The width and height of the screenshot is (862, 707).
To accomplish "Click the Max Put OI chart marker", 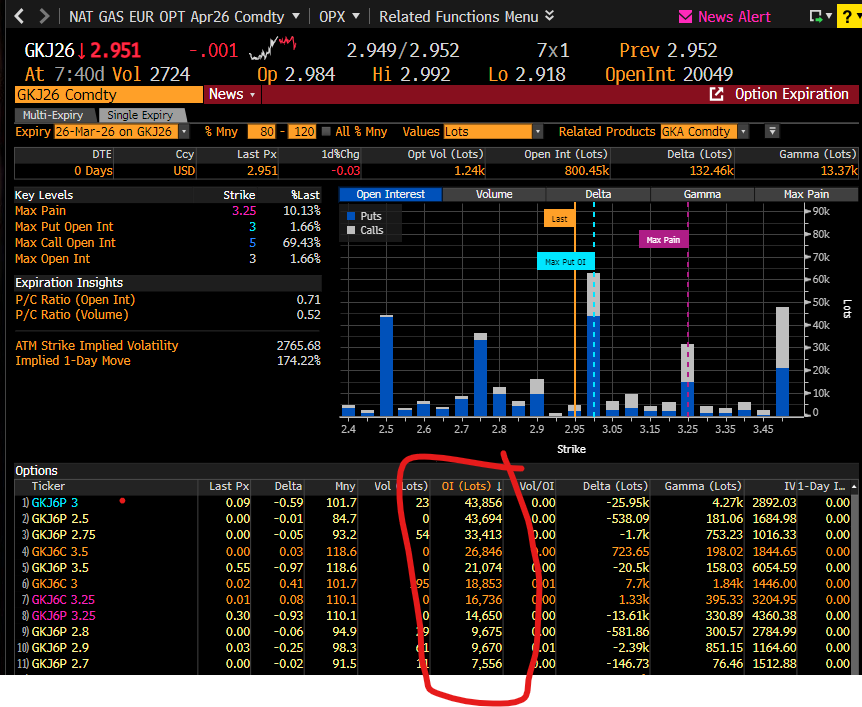I will 565,262.
